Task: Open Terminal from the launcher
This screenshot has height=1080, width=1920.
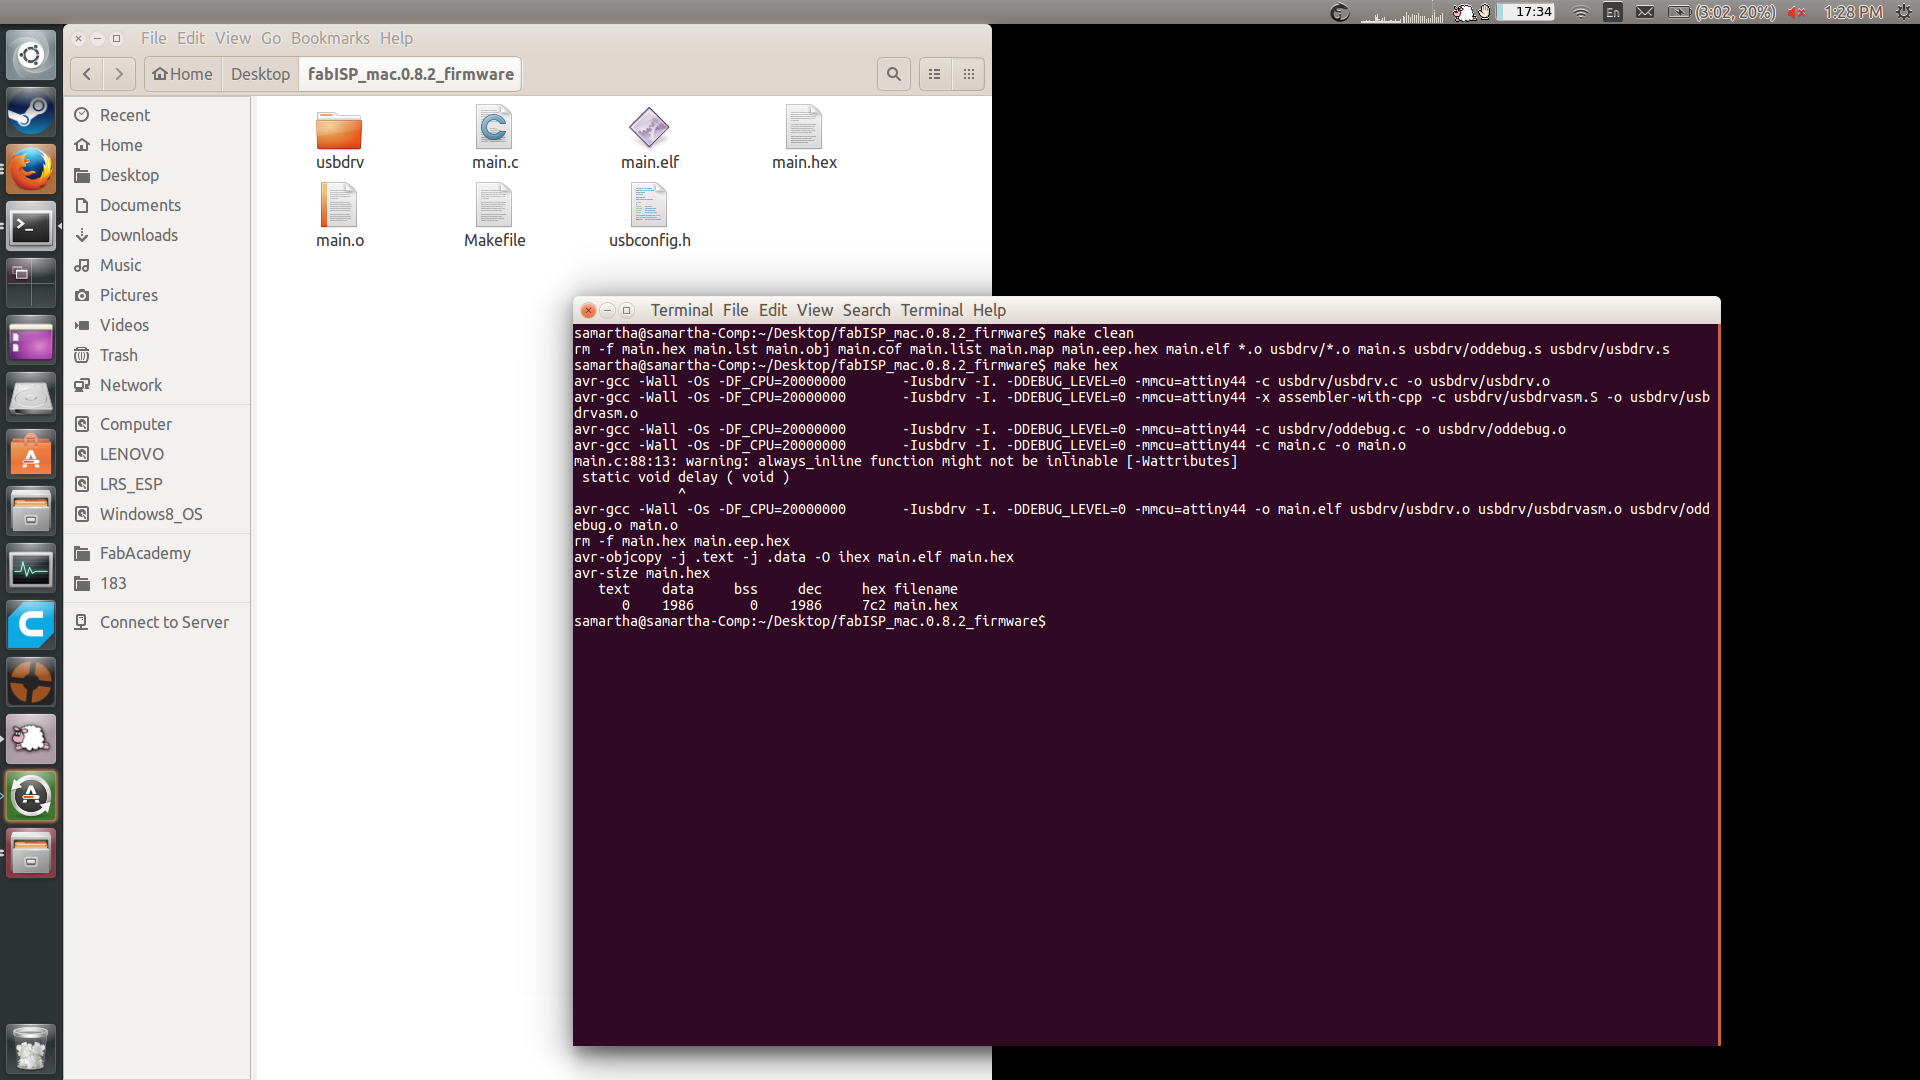Action: [x=31, y=227]
